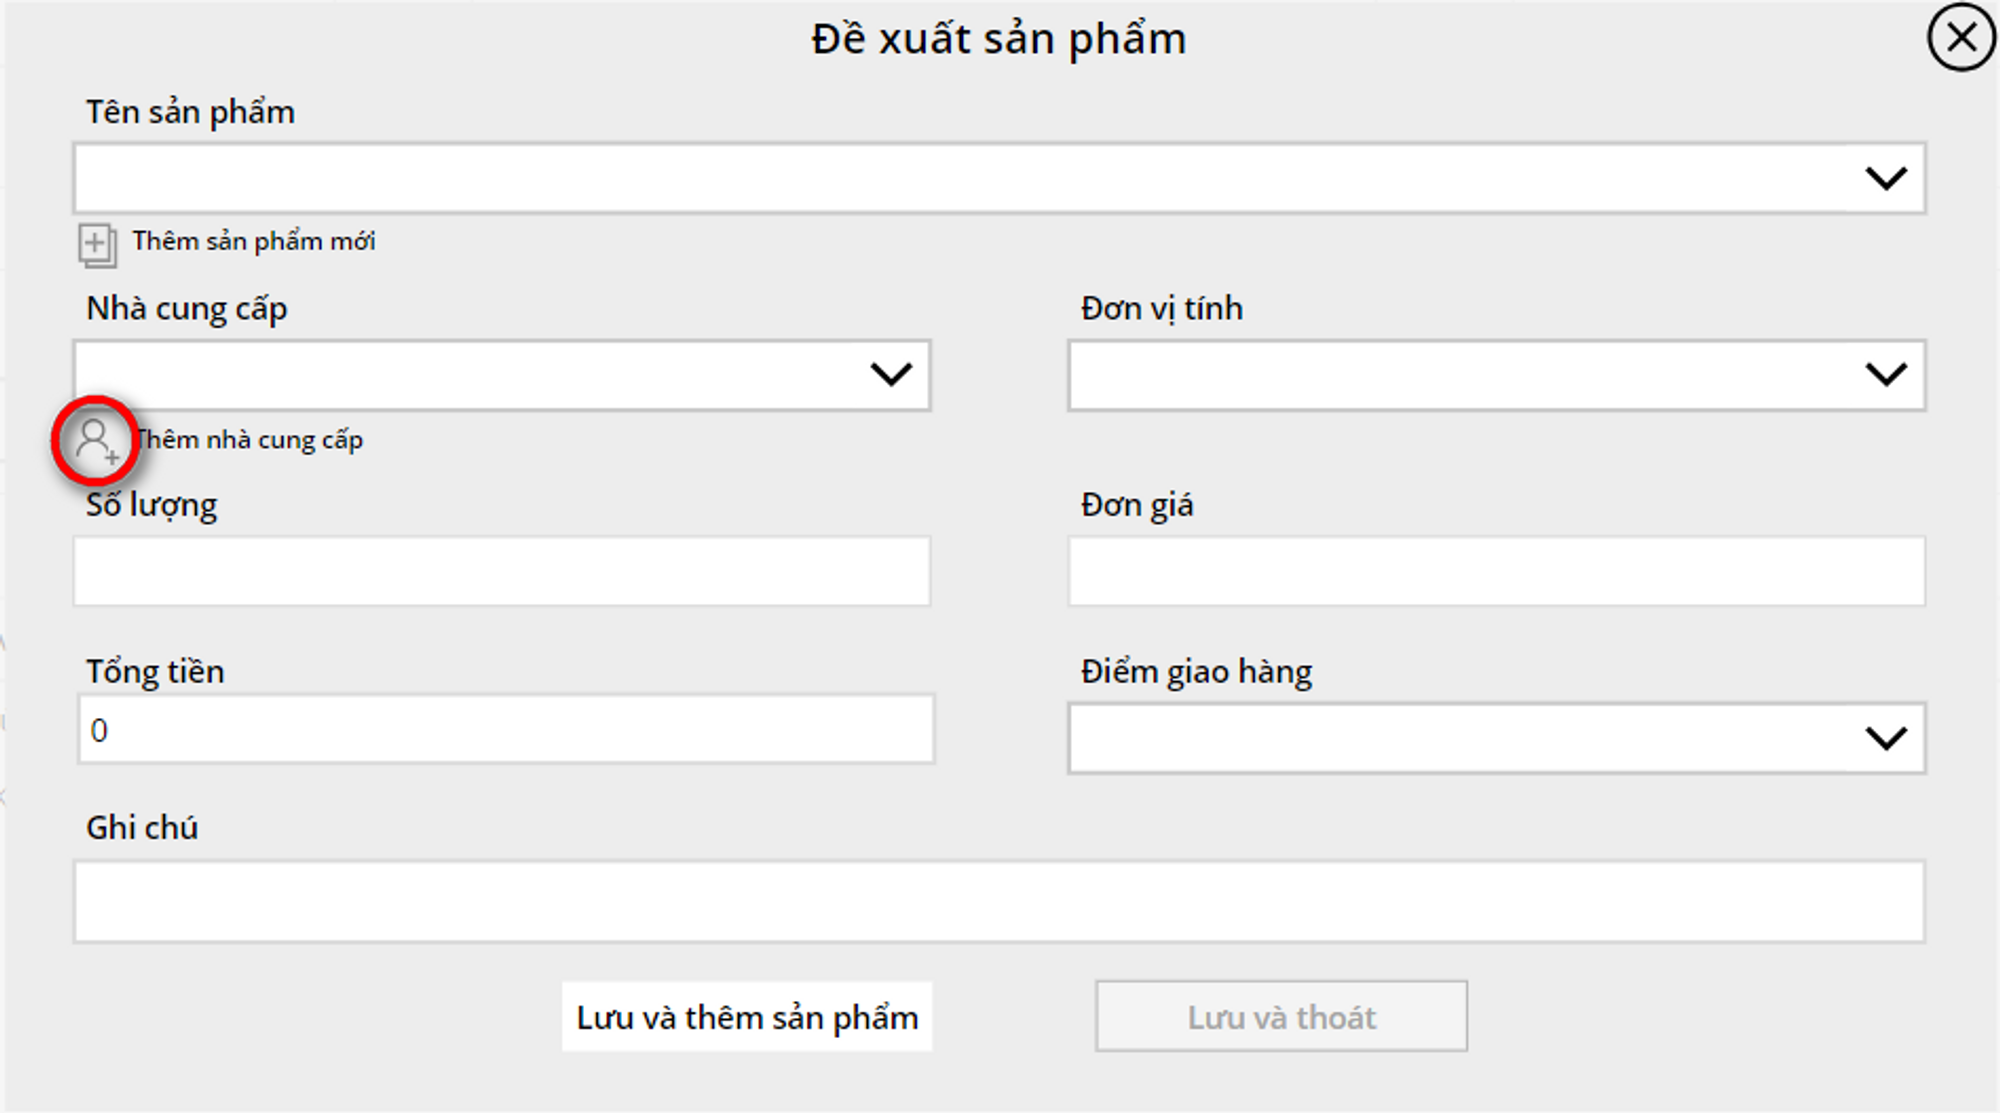Close the Đề xuất sản phẩm dialog
The width and height of the screenshot is (2000, 1113).
[1960, 38]
